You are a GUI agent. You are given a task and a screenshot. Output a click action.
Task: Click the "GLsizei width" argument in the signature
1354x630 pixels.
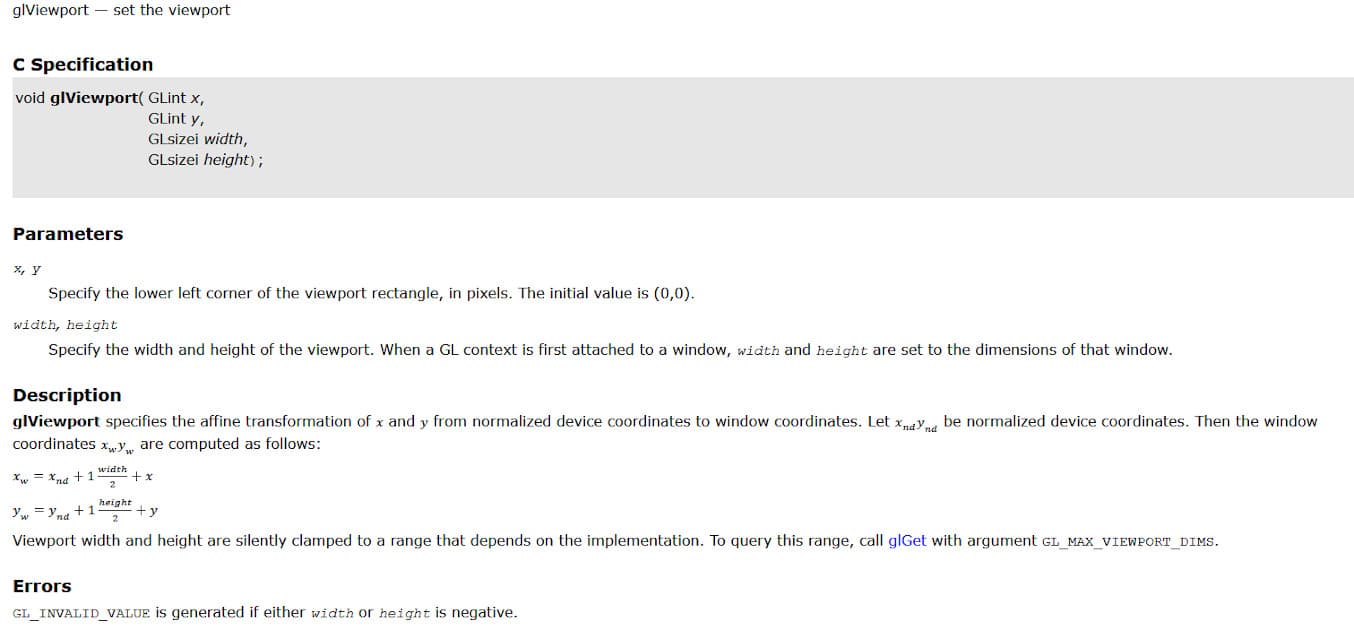point(197,139)
